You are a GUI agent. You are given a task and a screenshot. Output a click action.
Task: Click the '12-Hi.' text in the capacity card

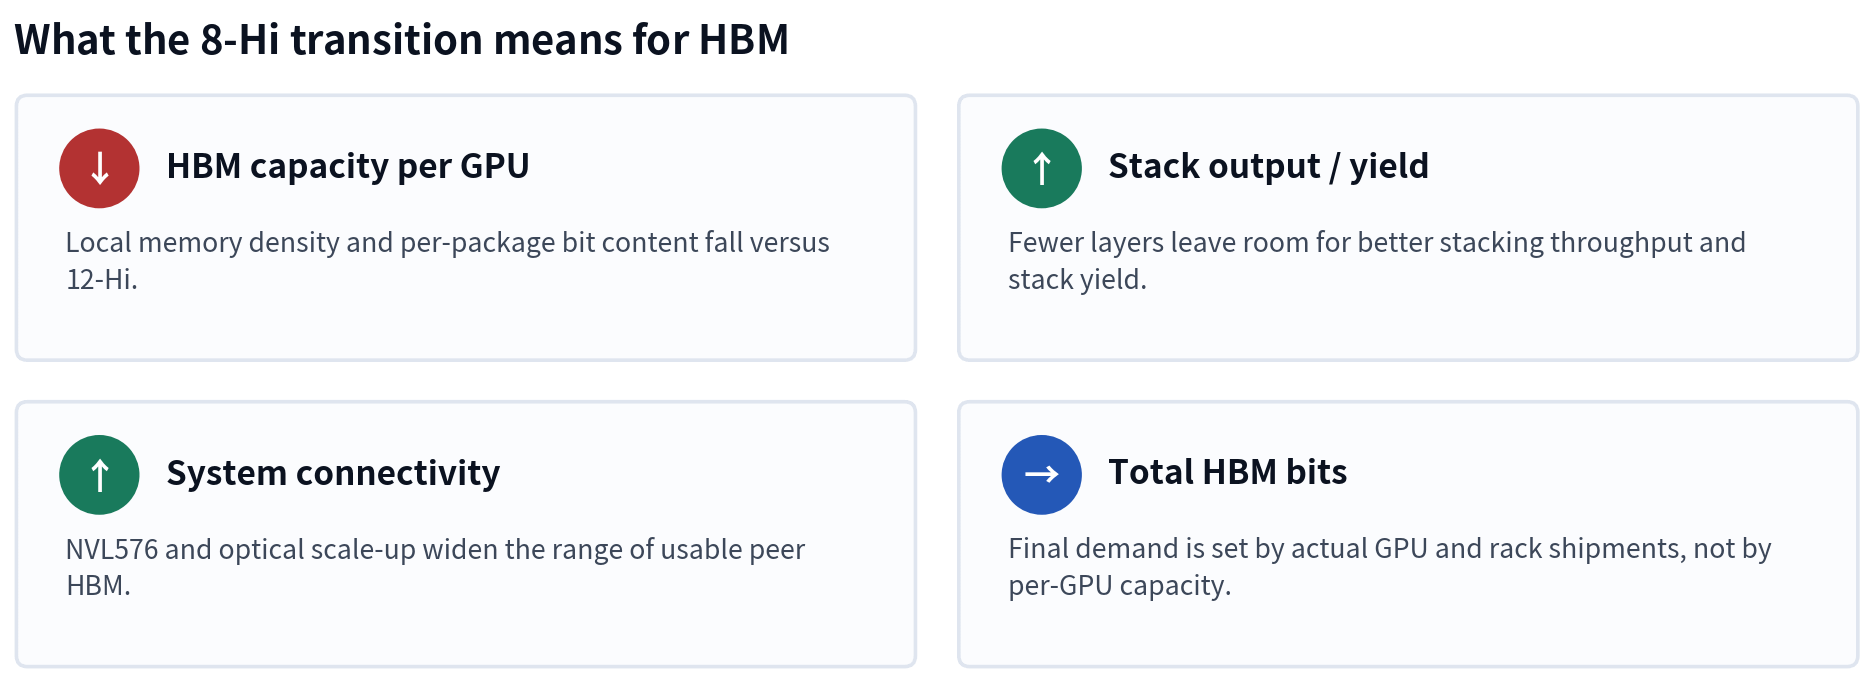(x=102, y=279)
